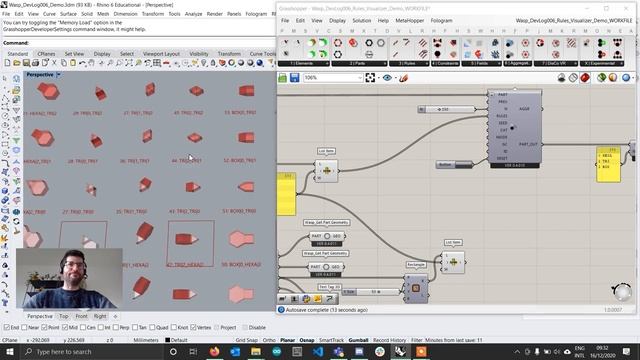640x360 pixels.
Task: Click the Print icon in Rhino toolbar
Action: point(36,63)
